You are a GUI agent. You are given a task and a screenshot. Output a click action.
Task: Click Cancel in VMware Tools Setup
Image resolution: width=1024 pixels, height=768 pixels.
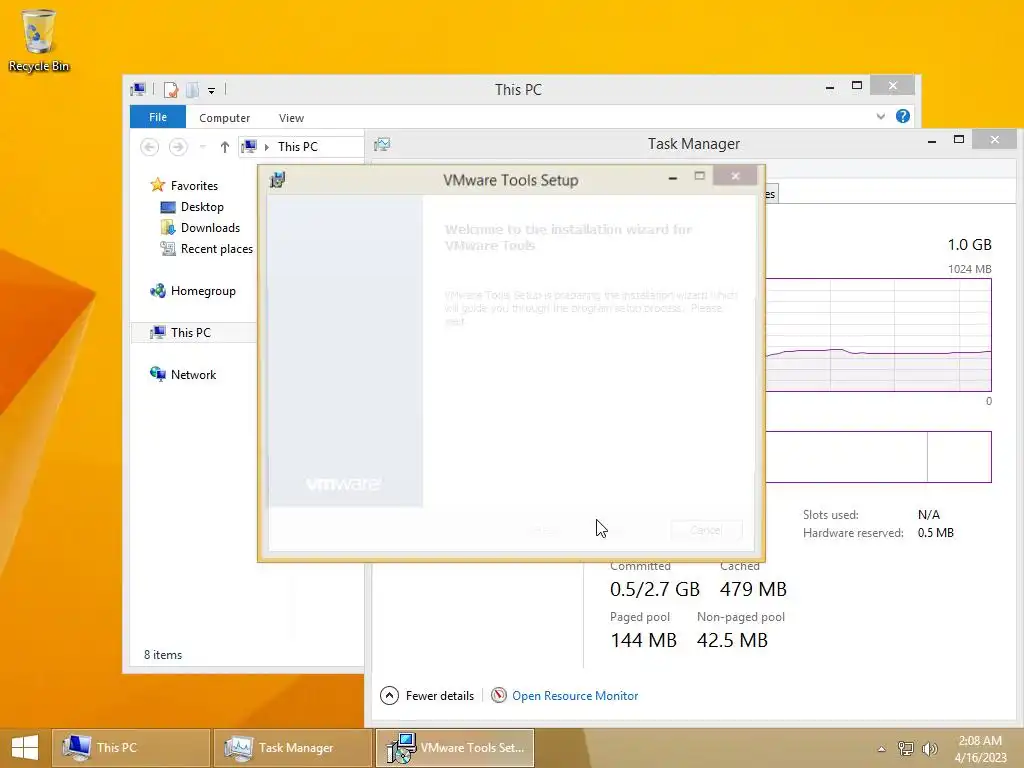(x=706, y=530)
